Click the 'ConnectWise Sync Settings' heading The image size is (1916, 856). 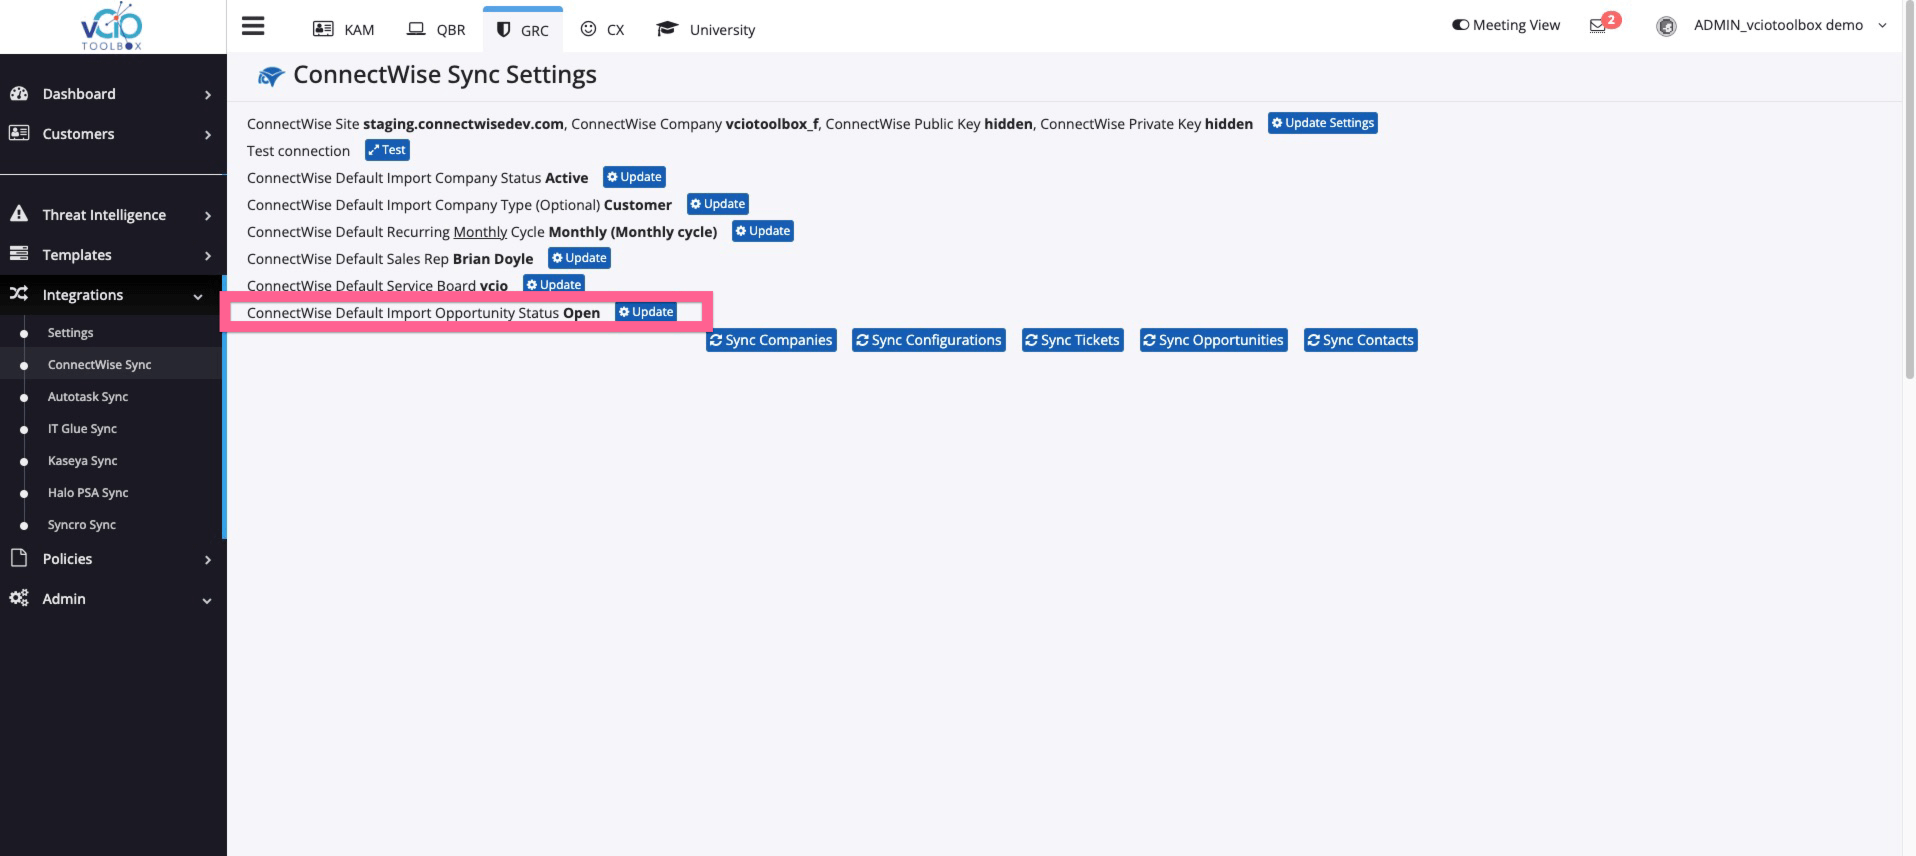point(445,75)
